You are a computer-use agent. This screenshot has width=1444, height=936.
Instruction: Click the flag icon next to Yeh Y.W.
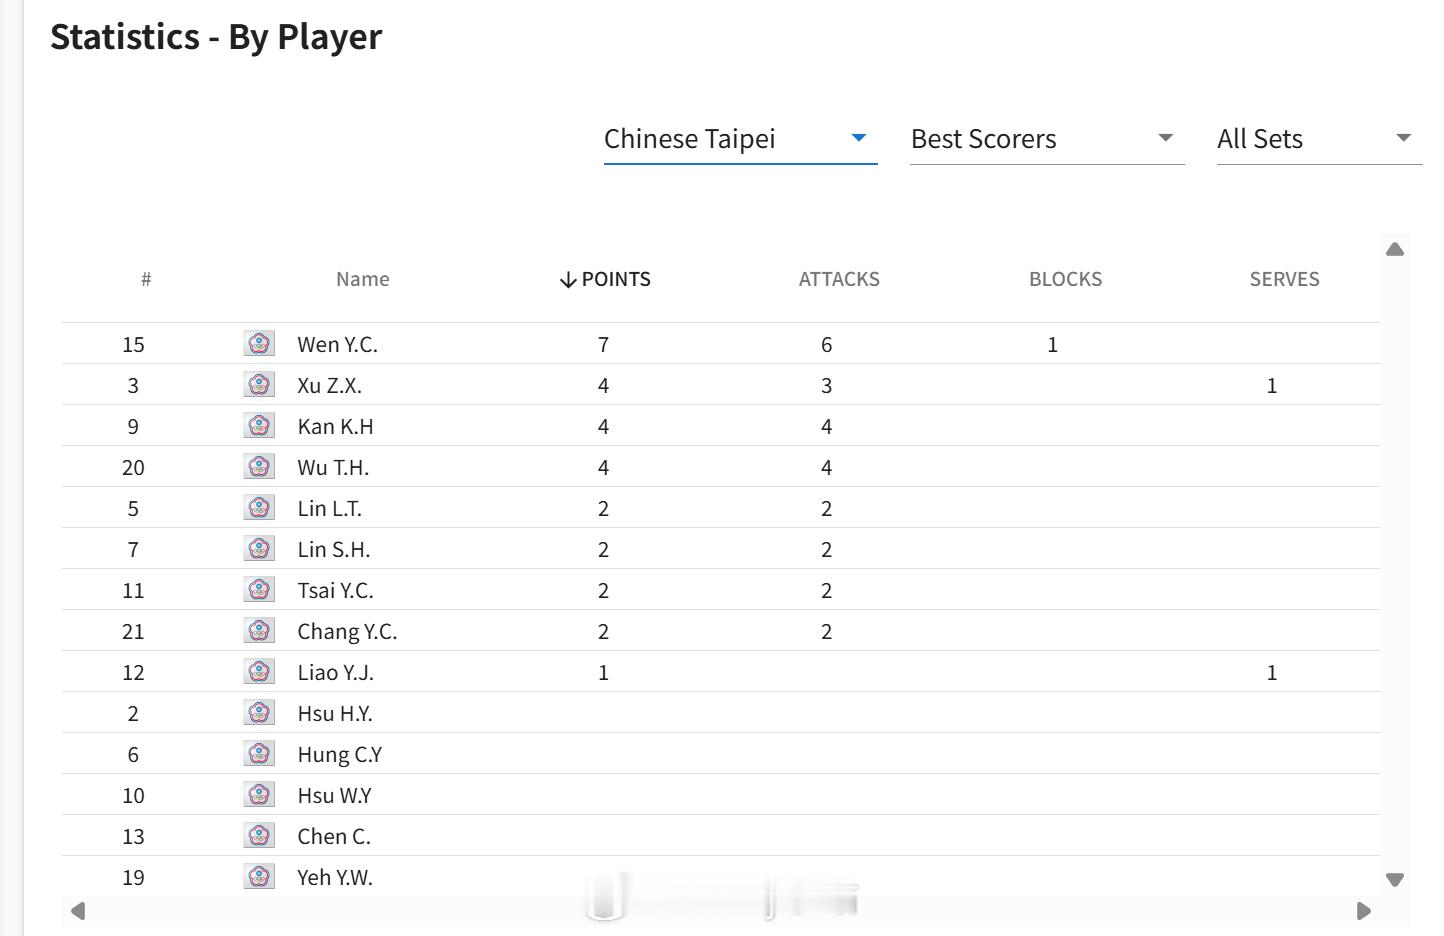pyautogui.click(x=259, y=877)
